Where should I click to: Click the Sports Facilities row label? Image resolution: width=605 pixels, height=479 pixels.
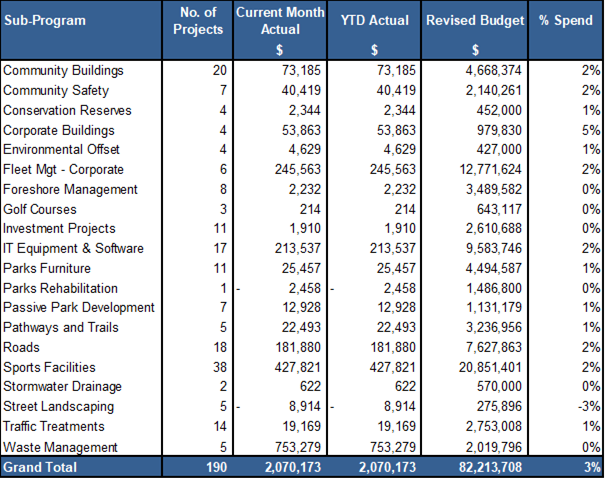49,367
